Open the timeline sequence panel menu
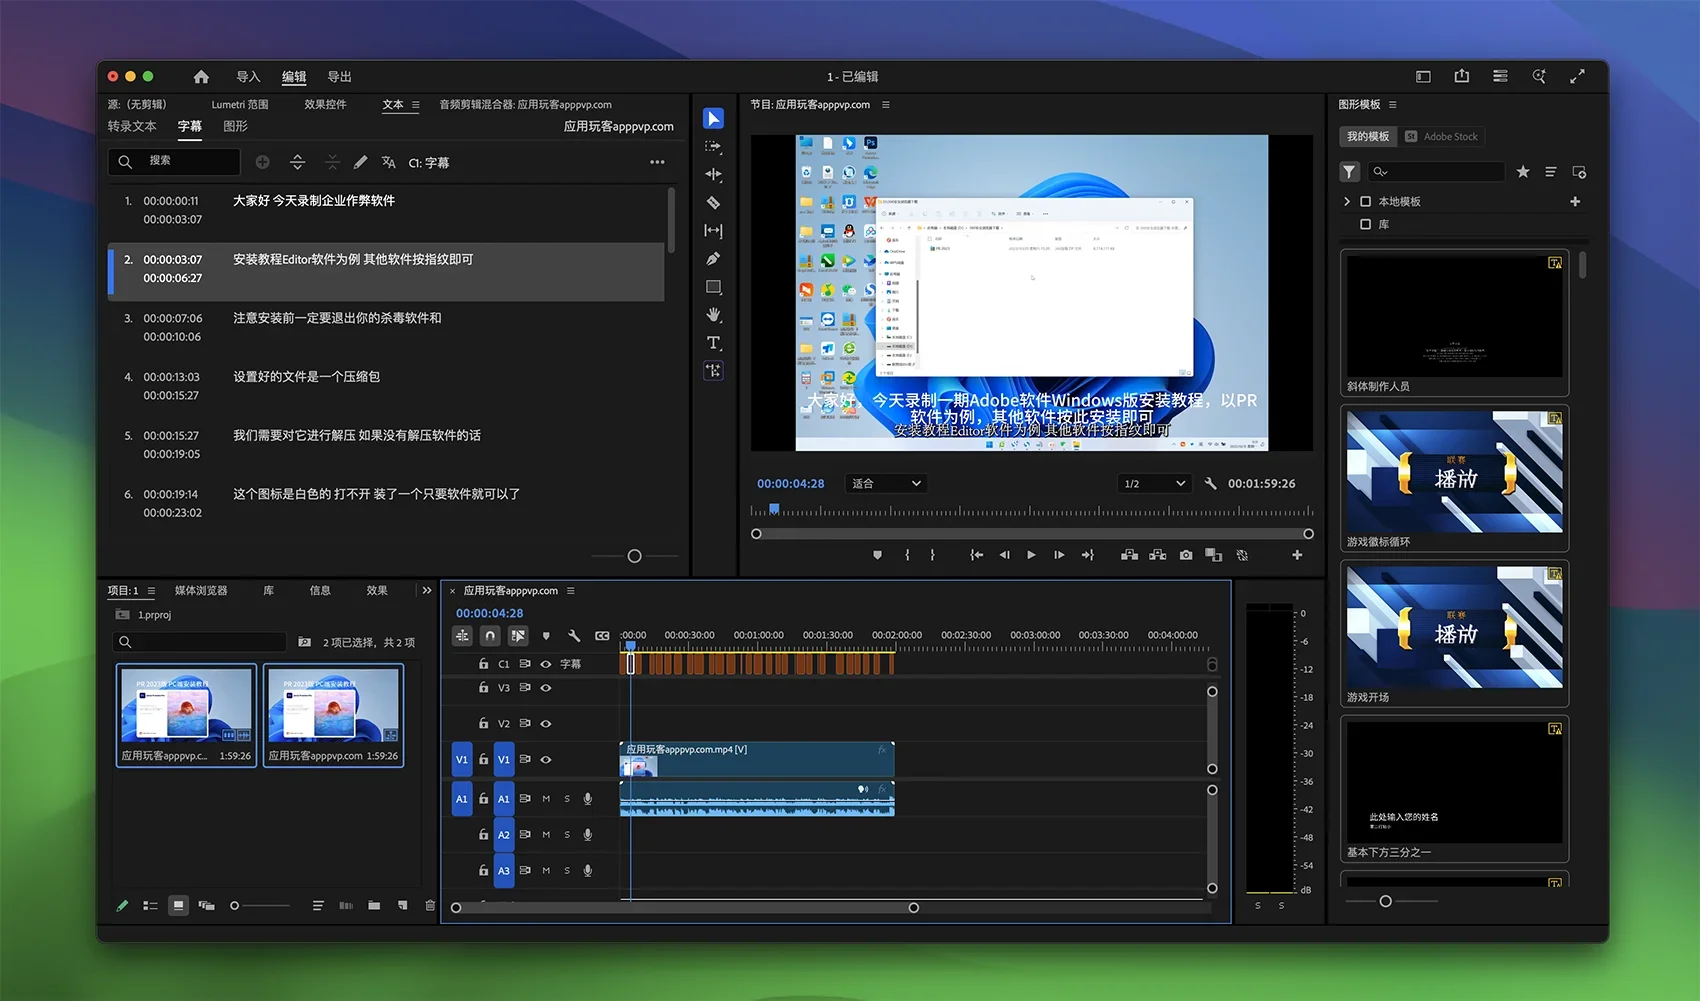 click(x=571, y=591)
